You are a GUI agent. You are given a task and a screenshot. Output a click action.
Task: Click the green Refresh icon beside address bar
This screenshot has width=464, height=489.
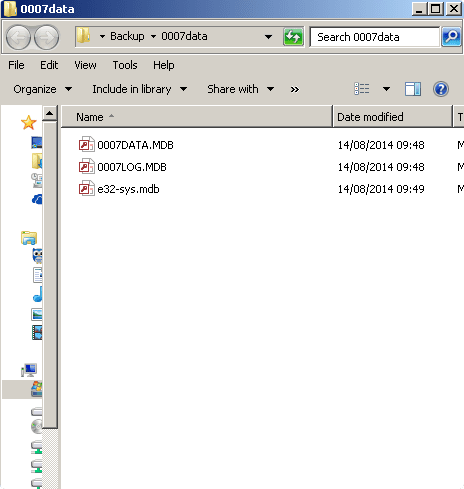293,37
